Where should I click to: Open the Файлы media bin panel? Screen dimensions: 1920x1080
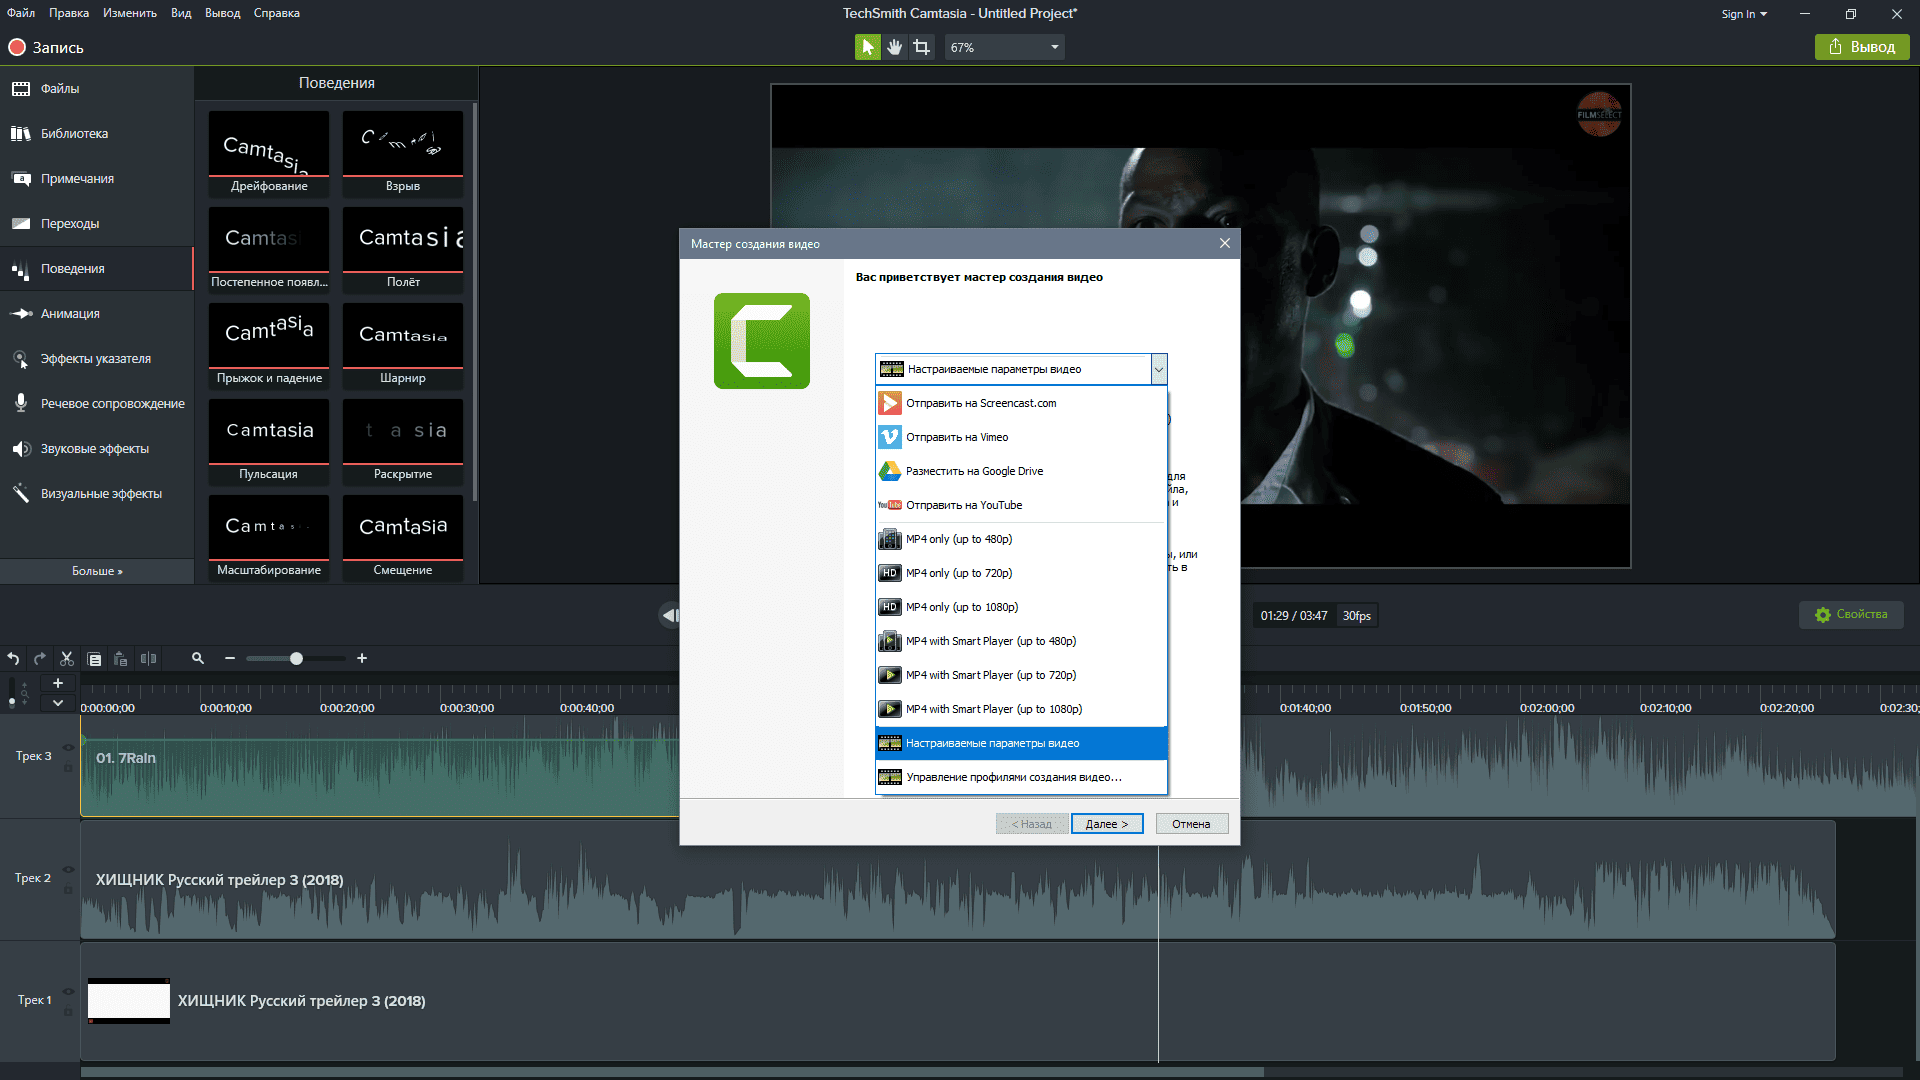[97, 89]
